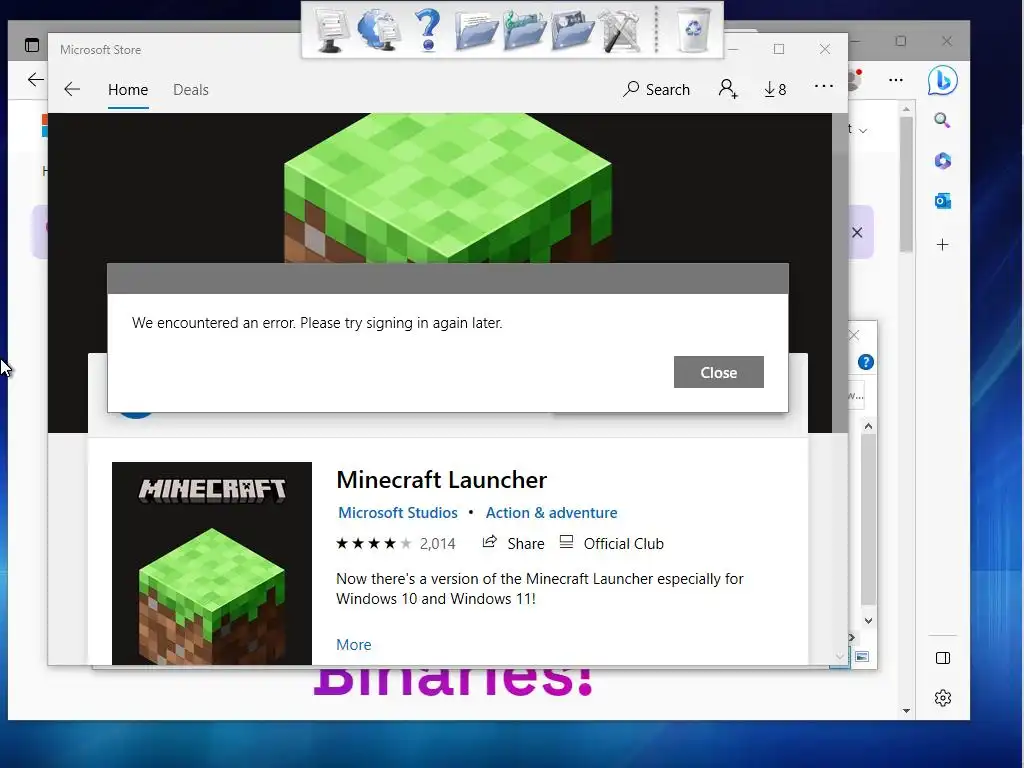Open the account sign-in icon

[728, 89]
